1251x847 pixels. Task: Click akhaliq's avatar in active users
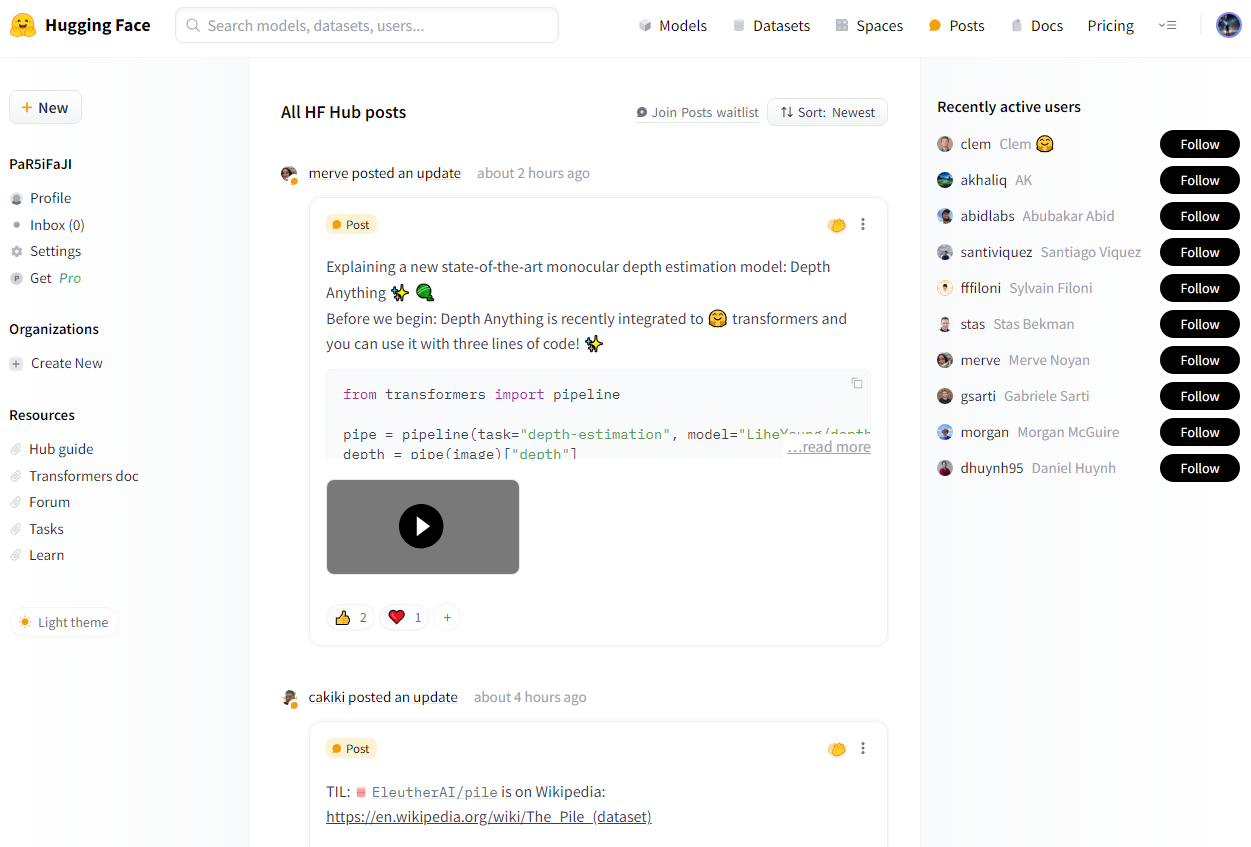click(x=945, y=180)
